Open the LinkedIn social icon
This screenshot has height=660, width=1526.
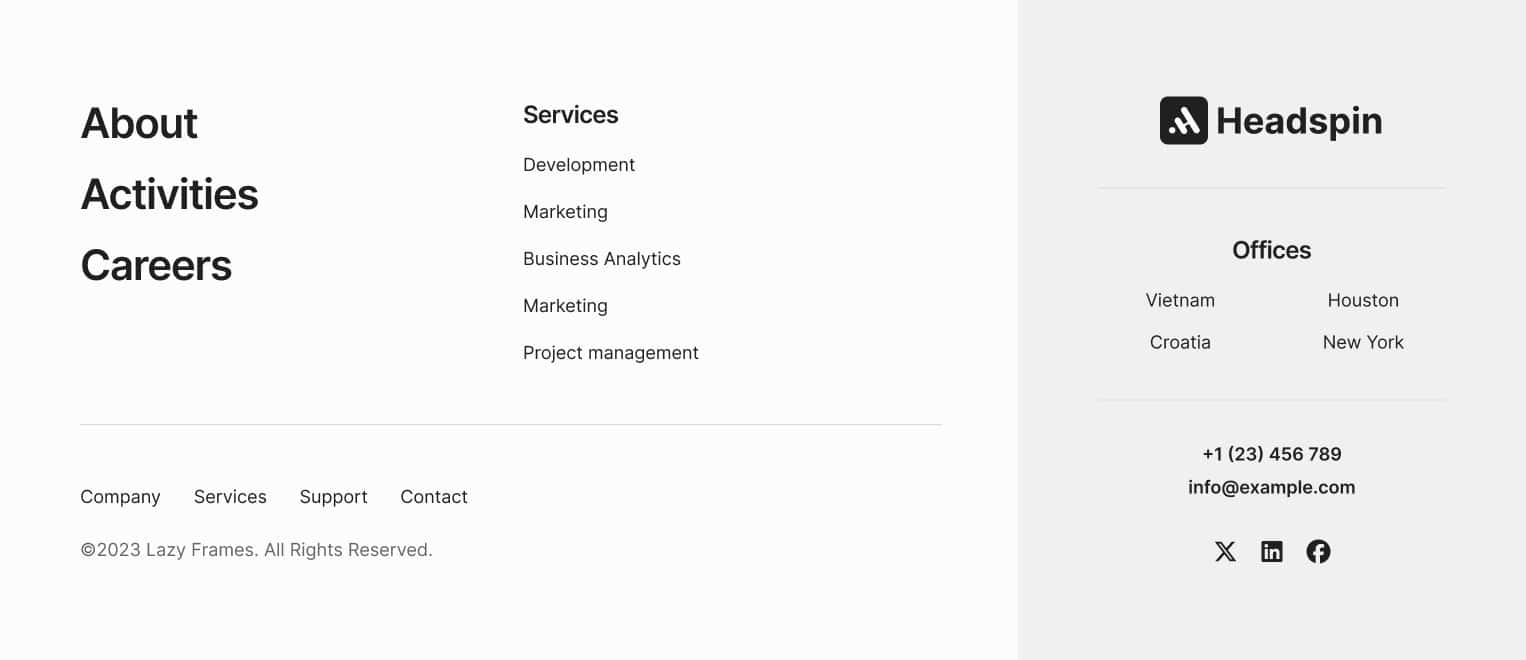pyautogui.click(x=1272, y=551)
